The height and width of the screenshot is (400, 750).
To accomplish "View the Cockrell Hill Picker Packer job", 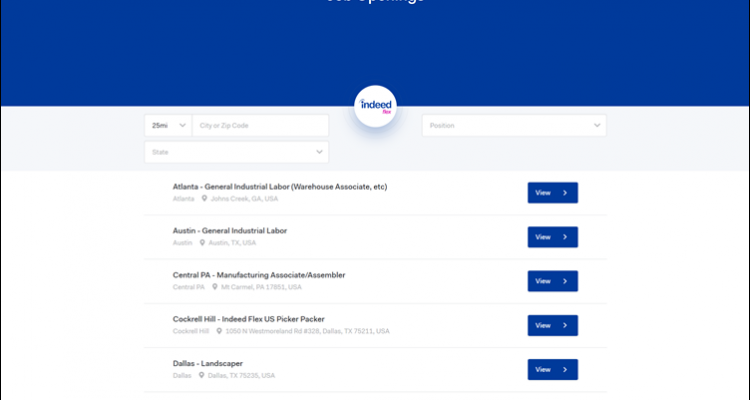I will [x=552, y=325].
